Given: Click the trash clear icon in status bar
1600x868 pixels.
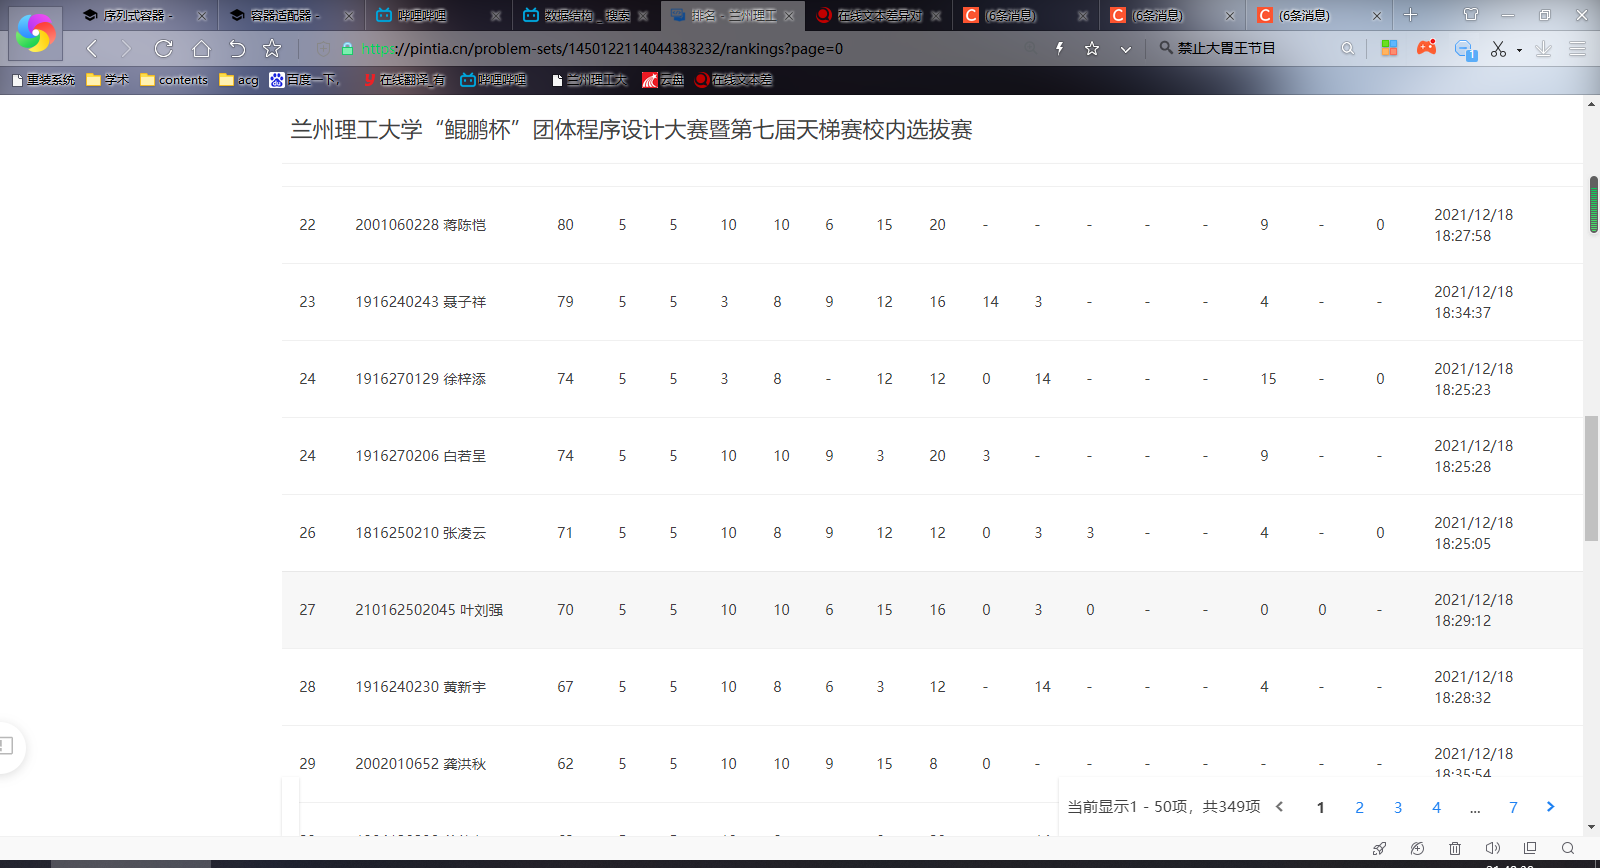Looking at the screenshot, I should click(x=1455, y=848).
